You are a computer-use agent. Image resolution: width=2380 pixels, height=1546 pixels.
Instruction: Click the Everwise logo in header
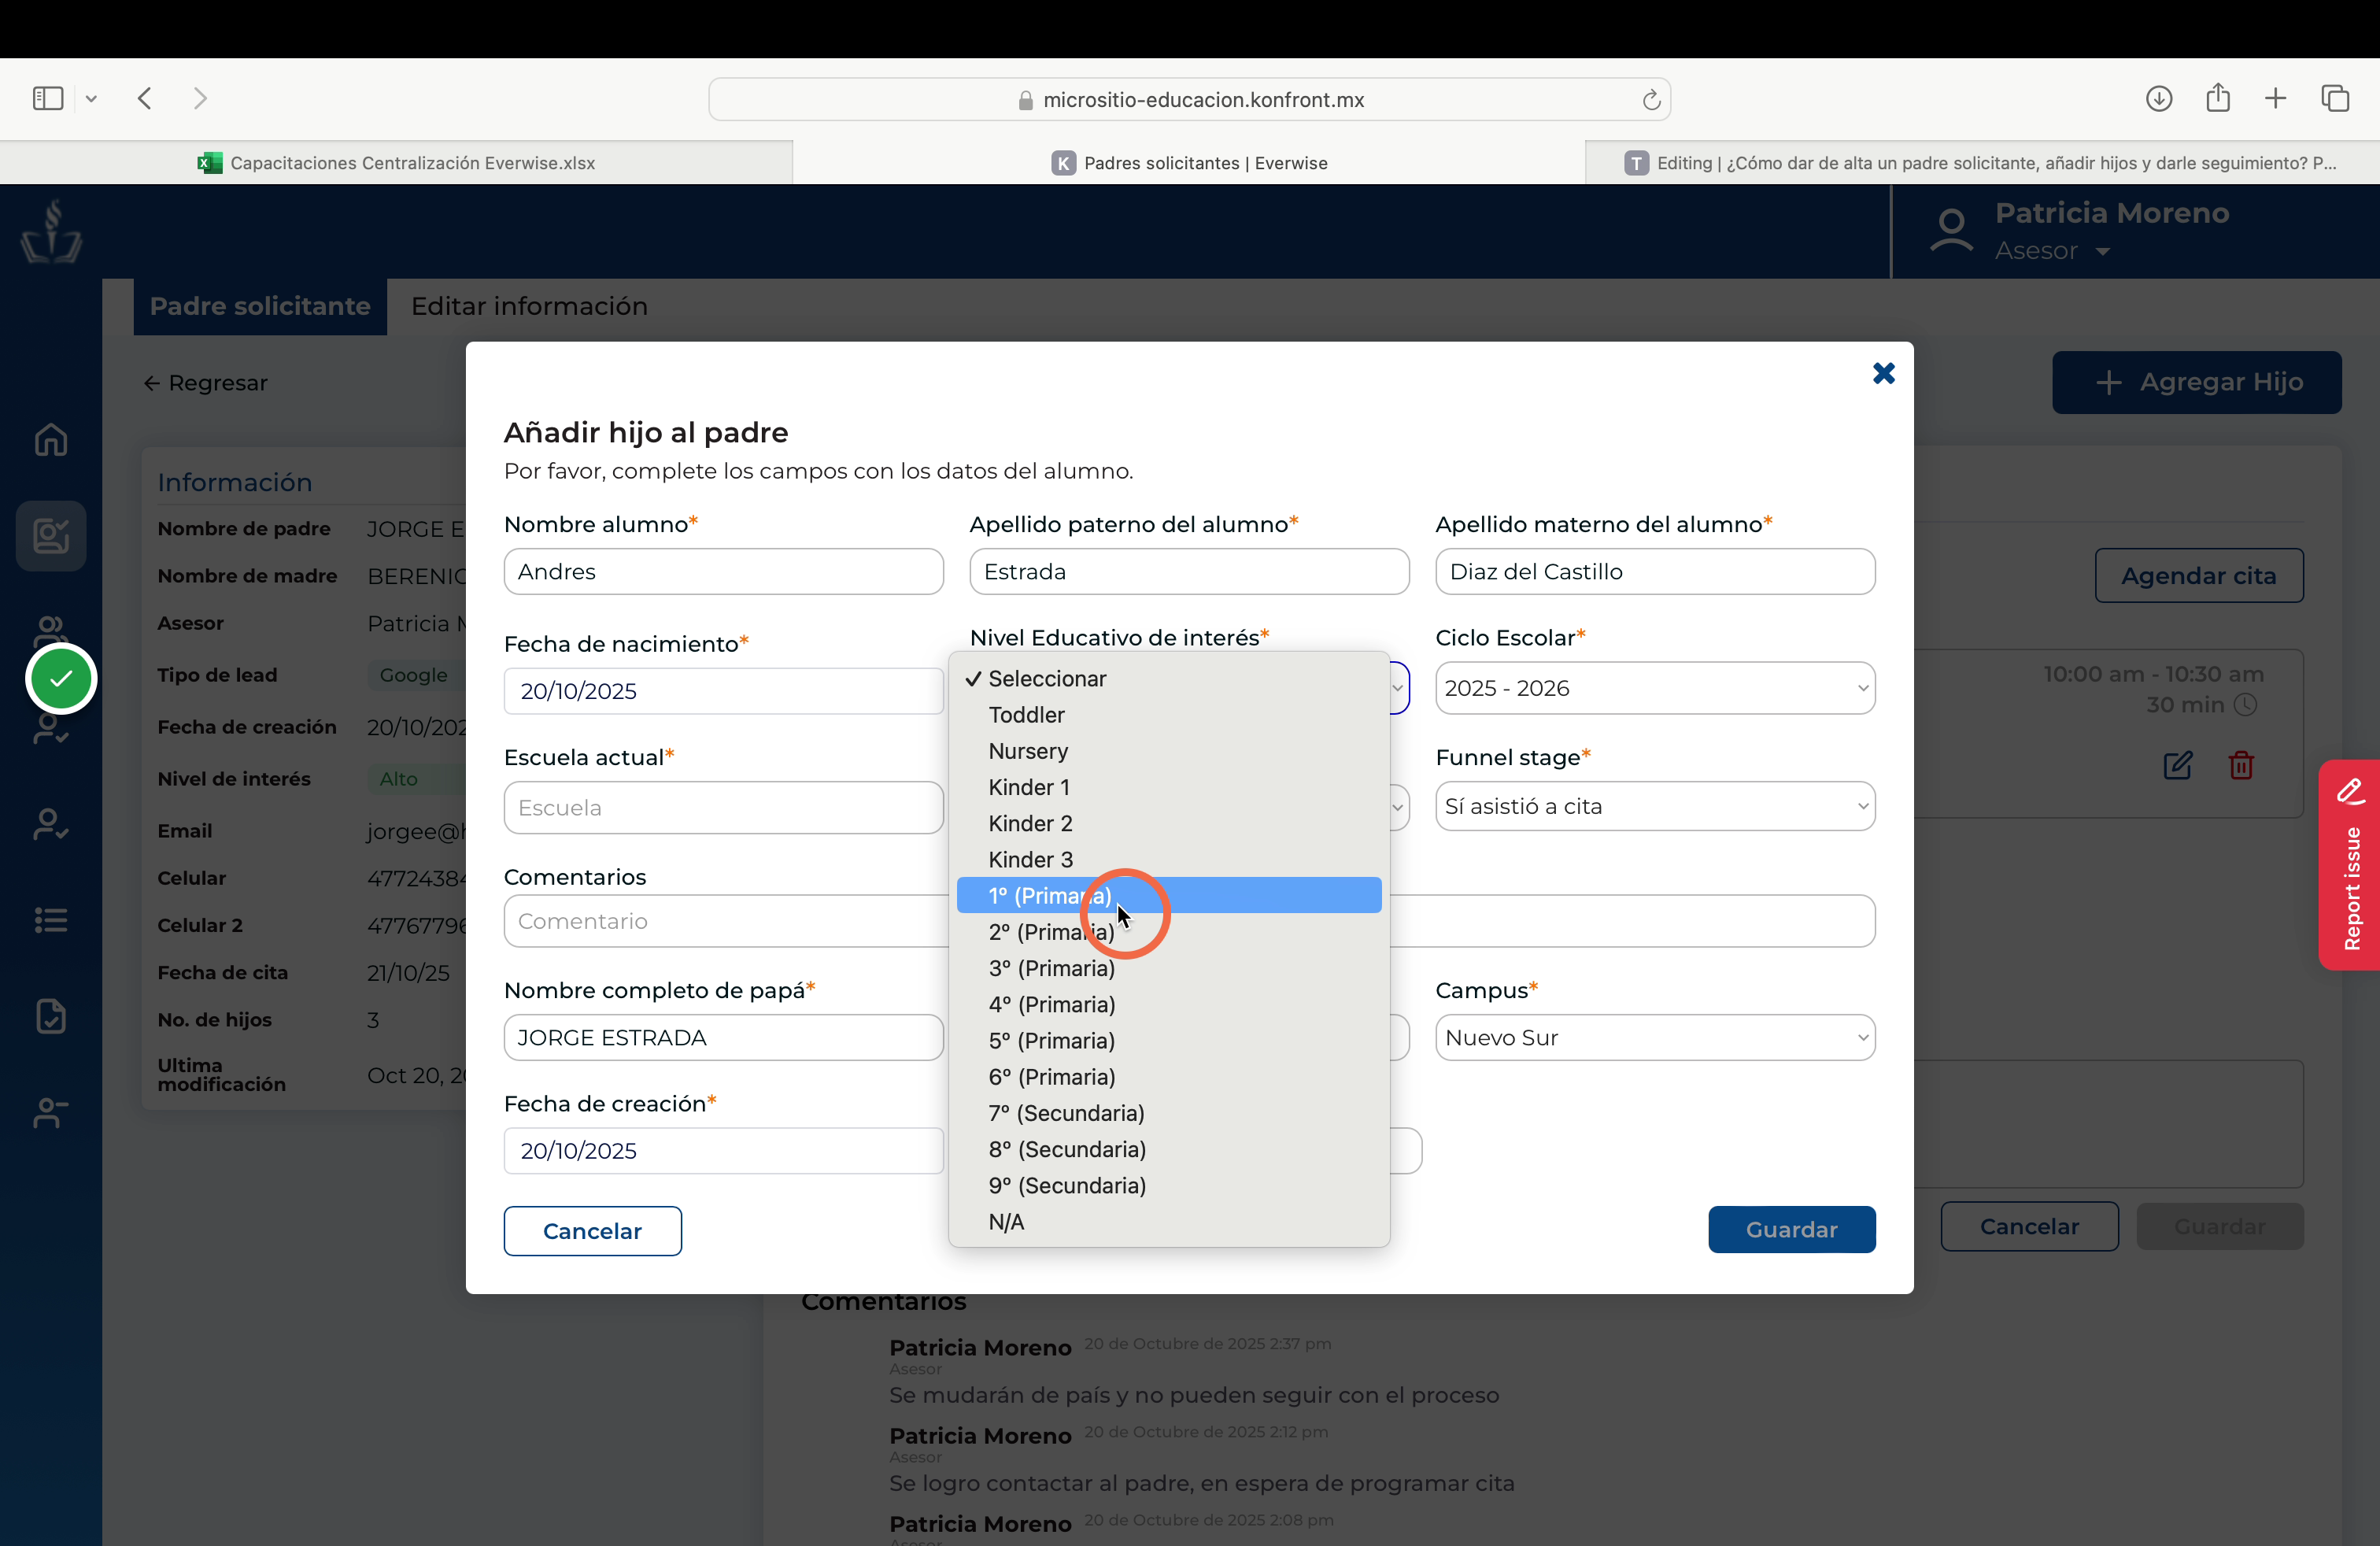[51, 231]
